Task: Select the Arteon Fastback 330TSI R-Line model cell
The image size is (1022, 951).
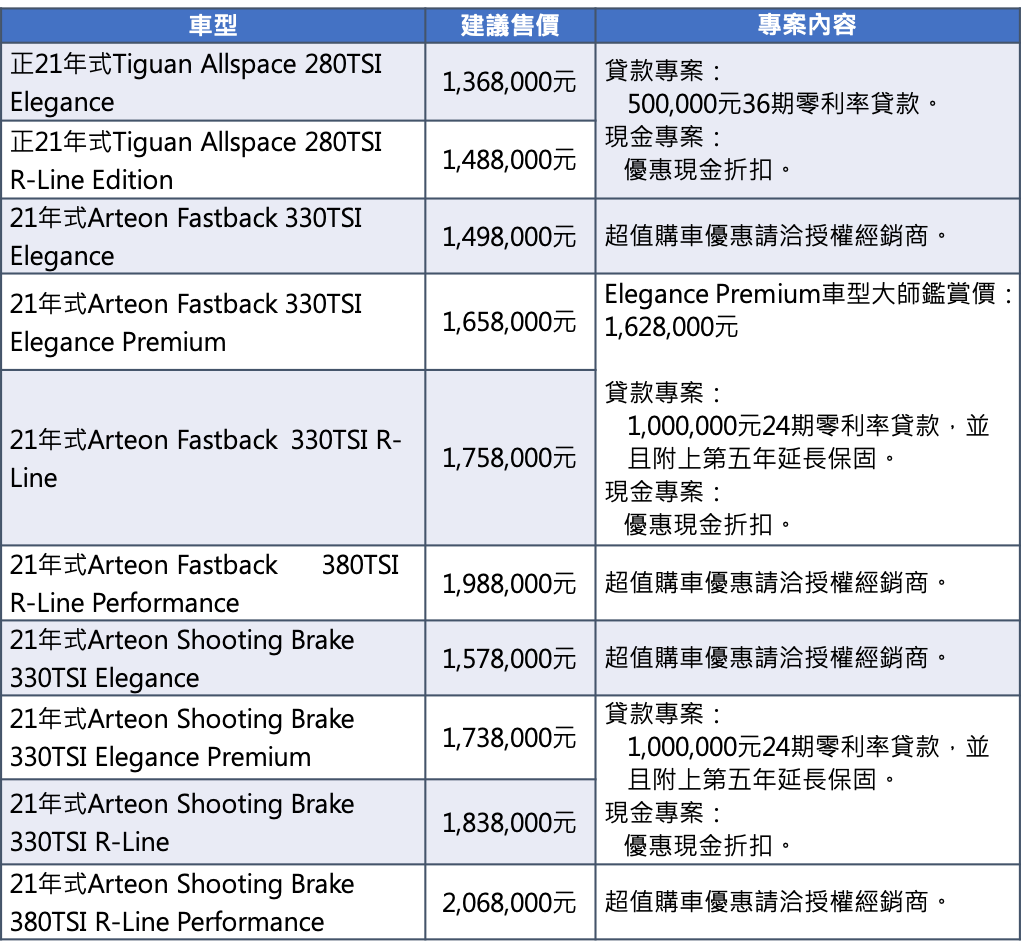Action: click(x=213, y=458)
